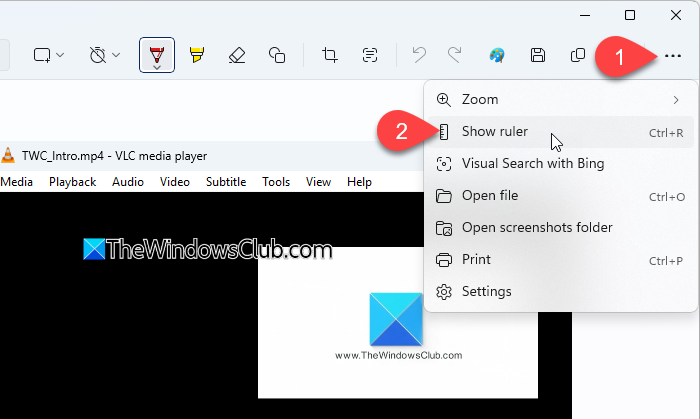Redo the last annotation

click(454, 55)
